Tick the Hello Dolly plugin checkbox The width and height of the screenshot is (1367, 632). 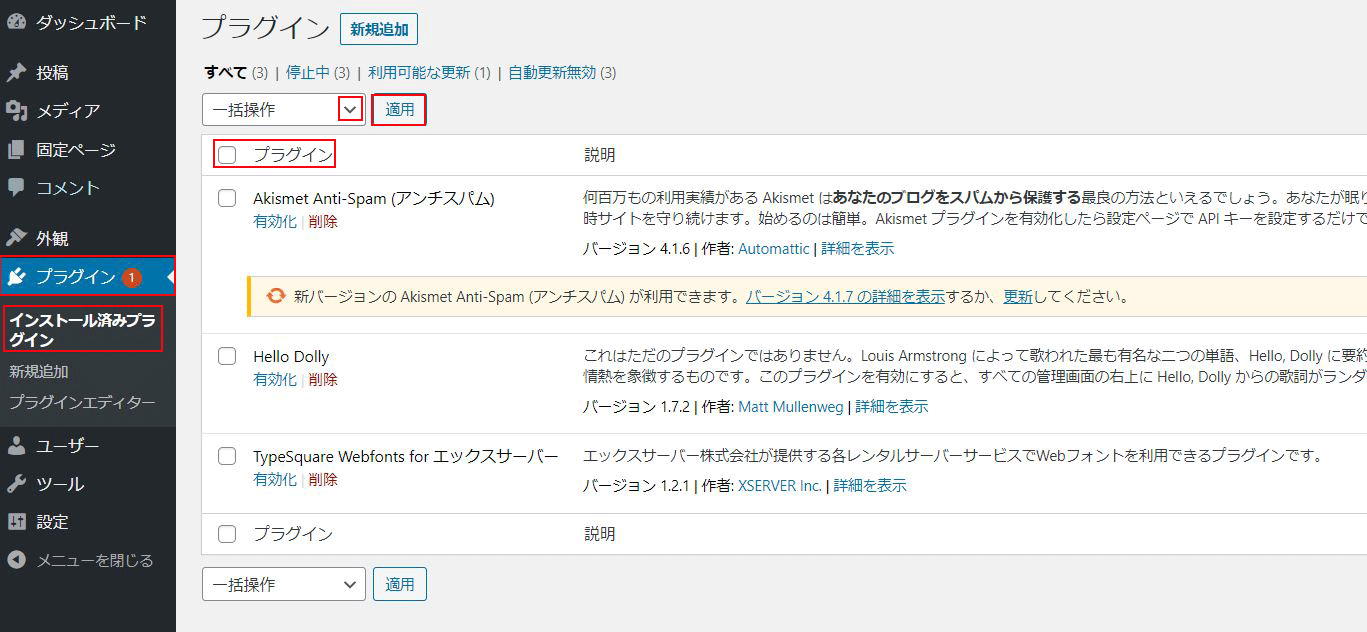tap(227, 356)
